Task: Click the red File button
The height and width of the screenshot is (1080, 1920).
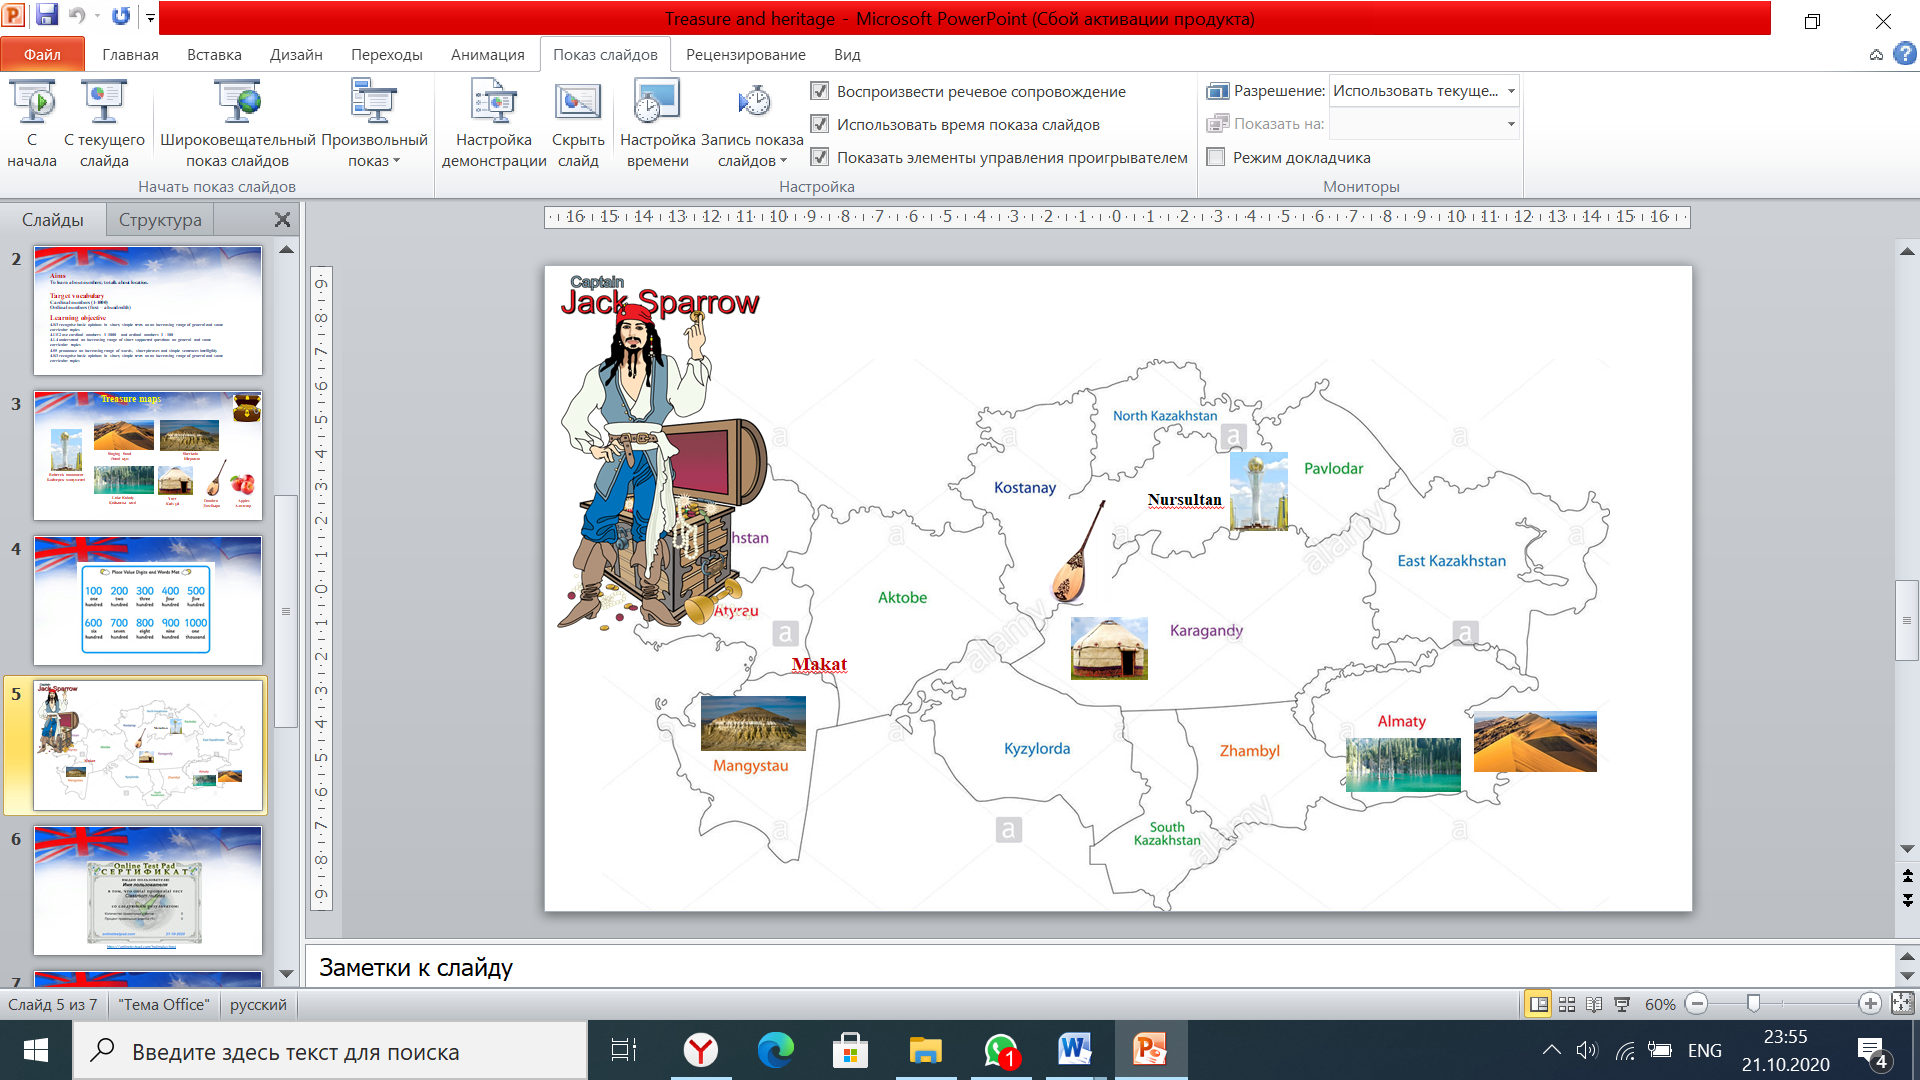Action: pos(42,55)
